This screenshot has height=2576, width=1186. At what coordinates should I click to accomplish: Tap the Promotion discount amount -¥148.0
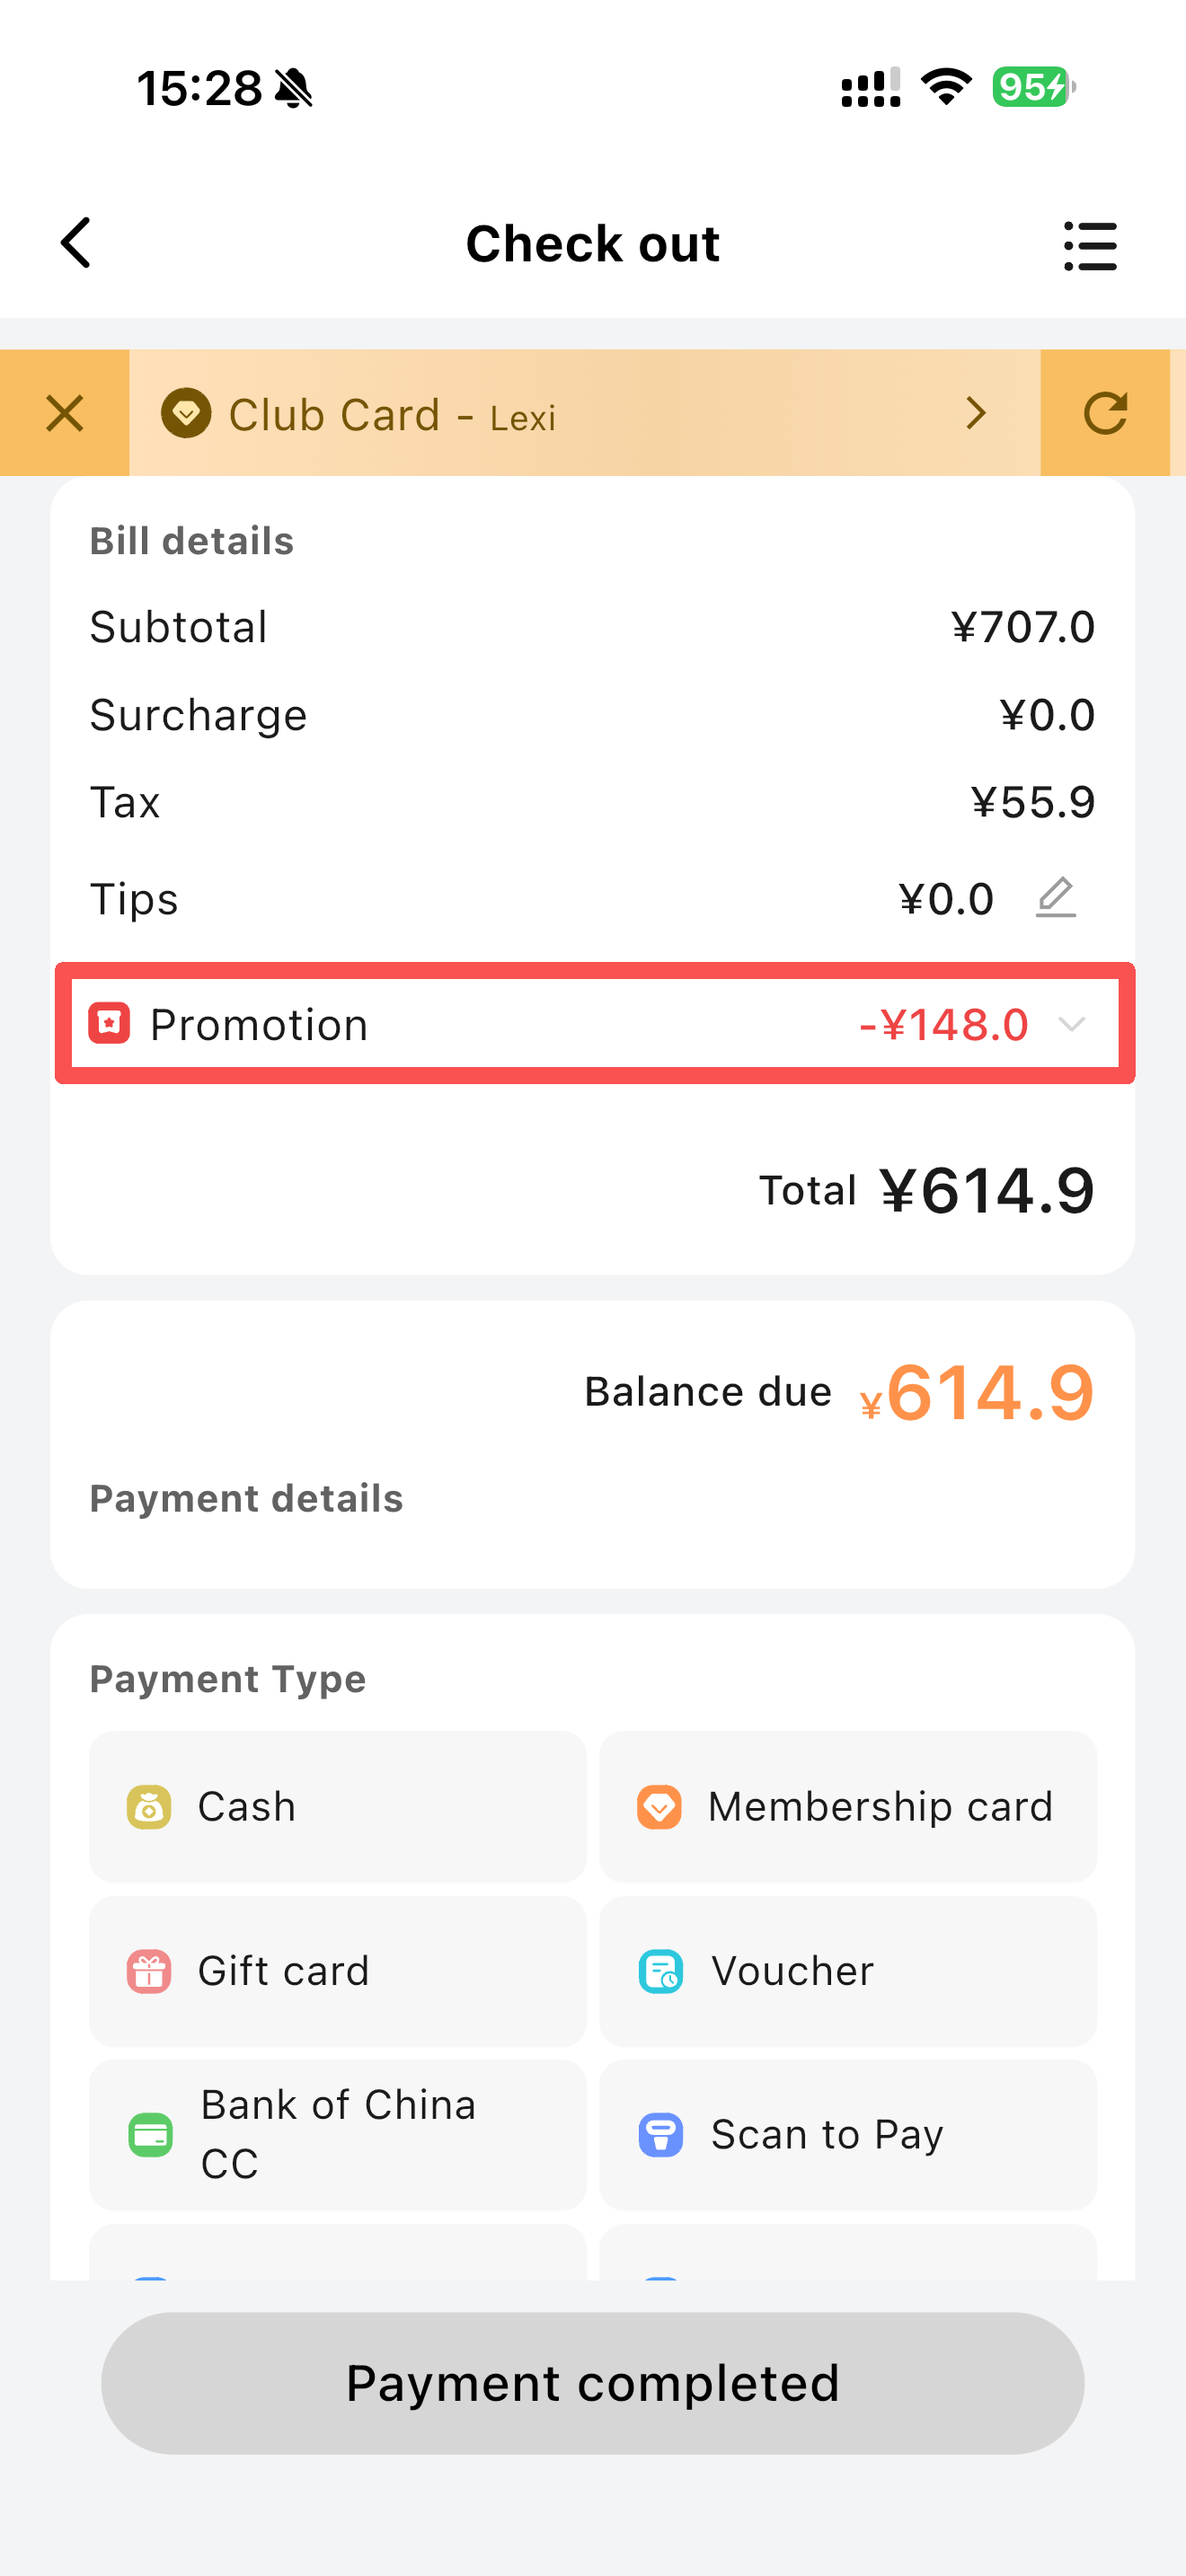943,1024
